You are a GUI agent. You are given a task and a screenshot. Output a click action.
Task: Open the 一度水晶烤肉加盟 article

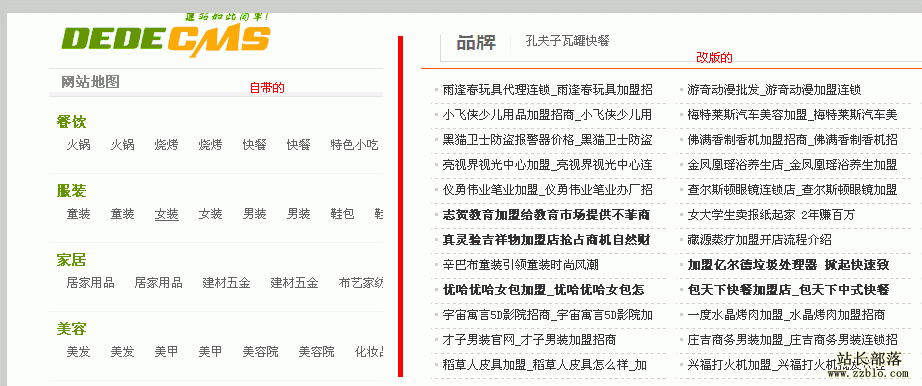click(786, 315)
